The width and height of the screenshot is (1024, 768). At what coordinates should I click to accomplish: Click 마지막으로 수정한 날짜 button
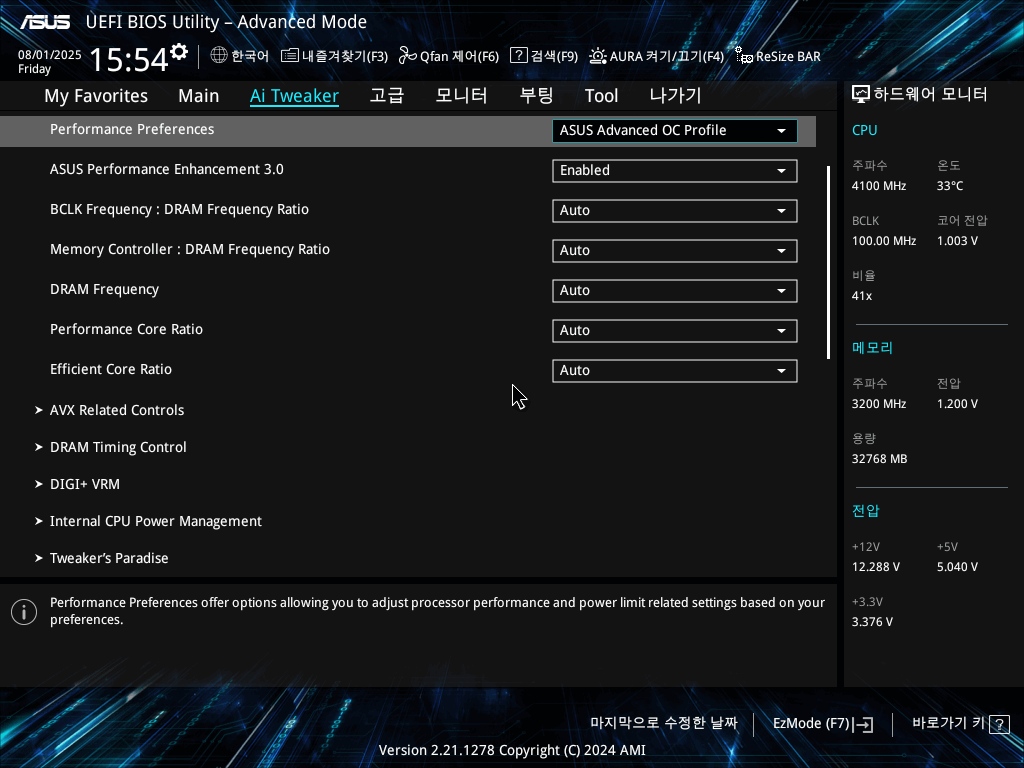coord(664,724)
